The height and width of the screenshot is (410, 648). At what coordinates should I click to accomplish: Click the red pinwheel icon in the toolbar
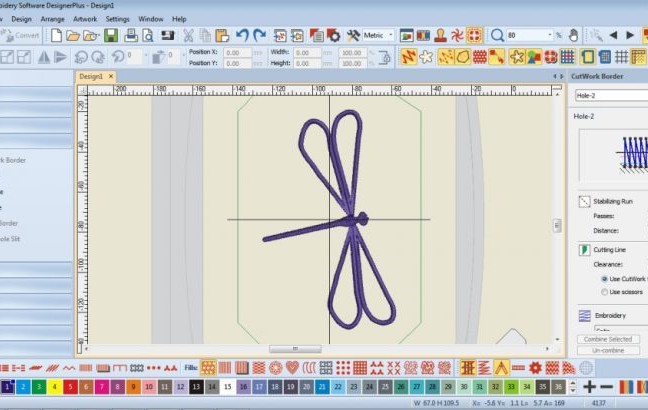tap(457, 36)
